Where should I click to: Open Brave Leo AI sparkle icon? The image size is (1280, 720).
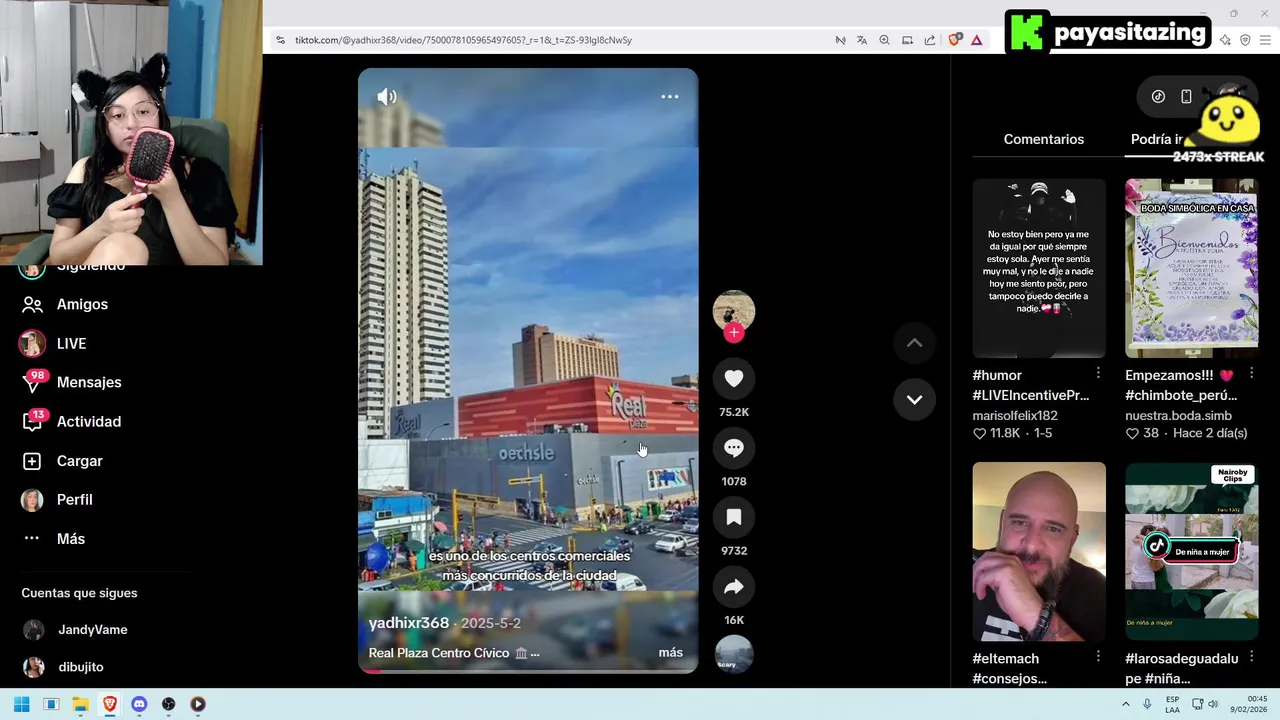[x=1226, y=40]
